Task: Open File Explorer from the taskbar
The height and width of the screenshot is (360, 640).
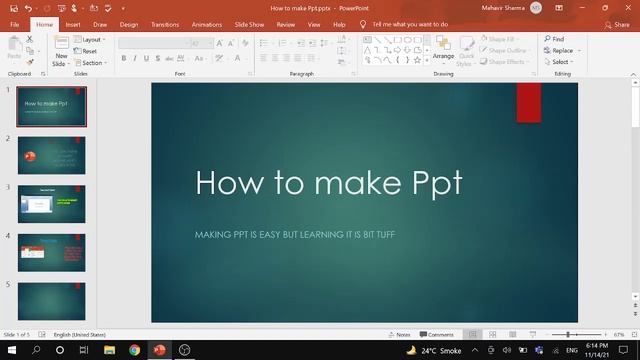Action: 109,350
